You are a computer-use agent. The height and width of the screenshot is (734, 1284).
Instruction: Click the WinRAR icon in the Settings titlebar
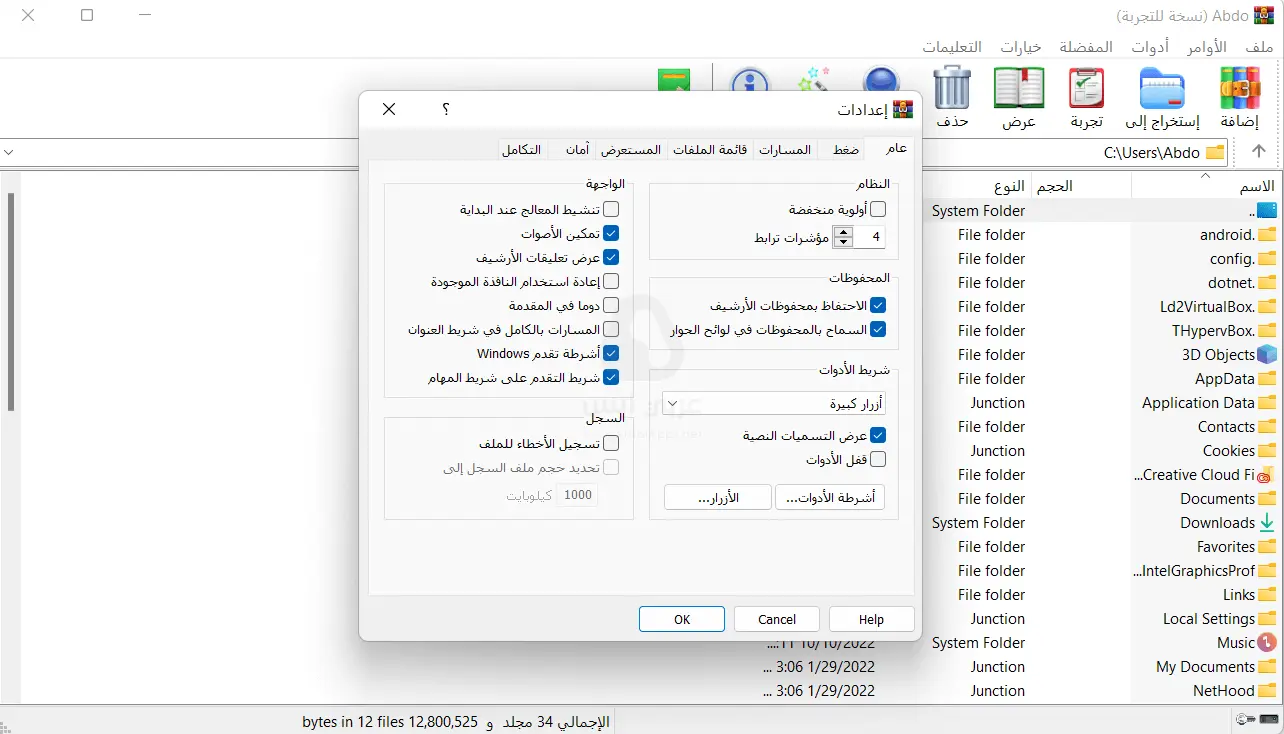tap(903, 108)
